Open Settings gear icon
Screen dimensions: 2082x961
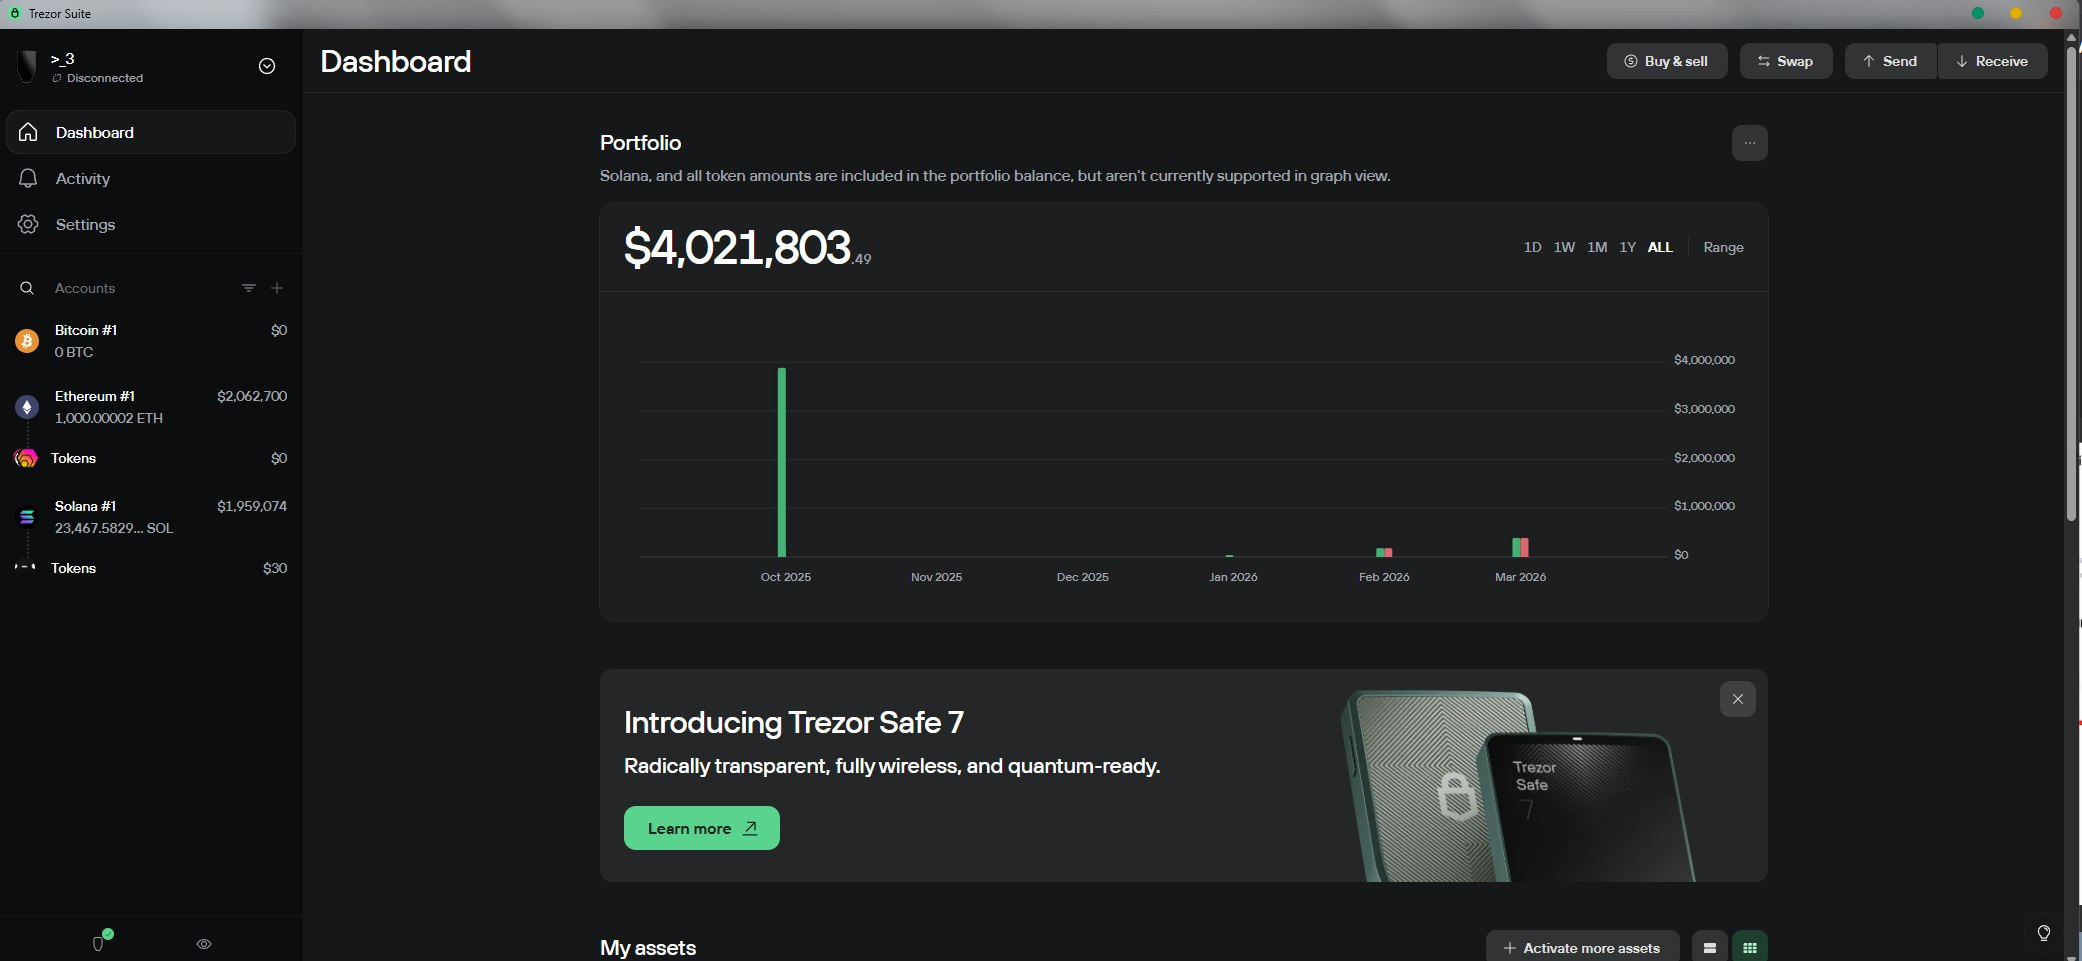(28, 224)
